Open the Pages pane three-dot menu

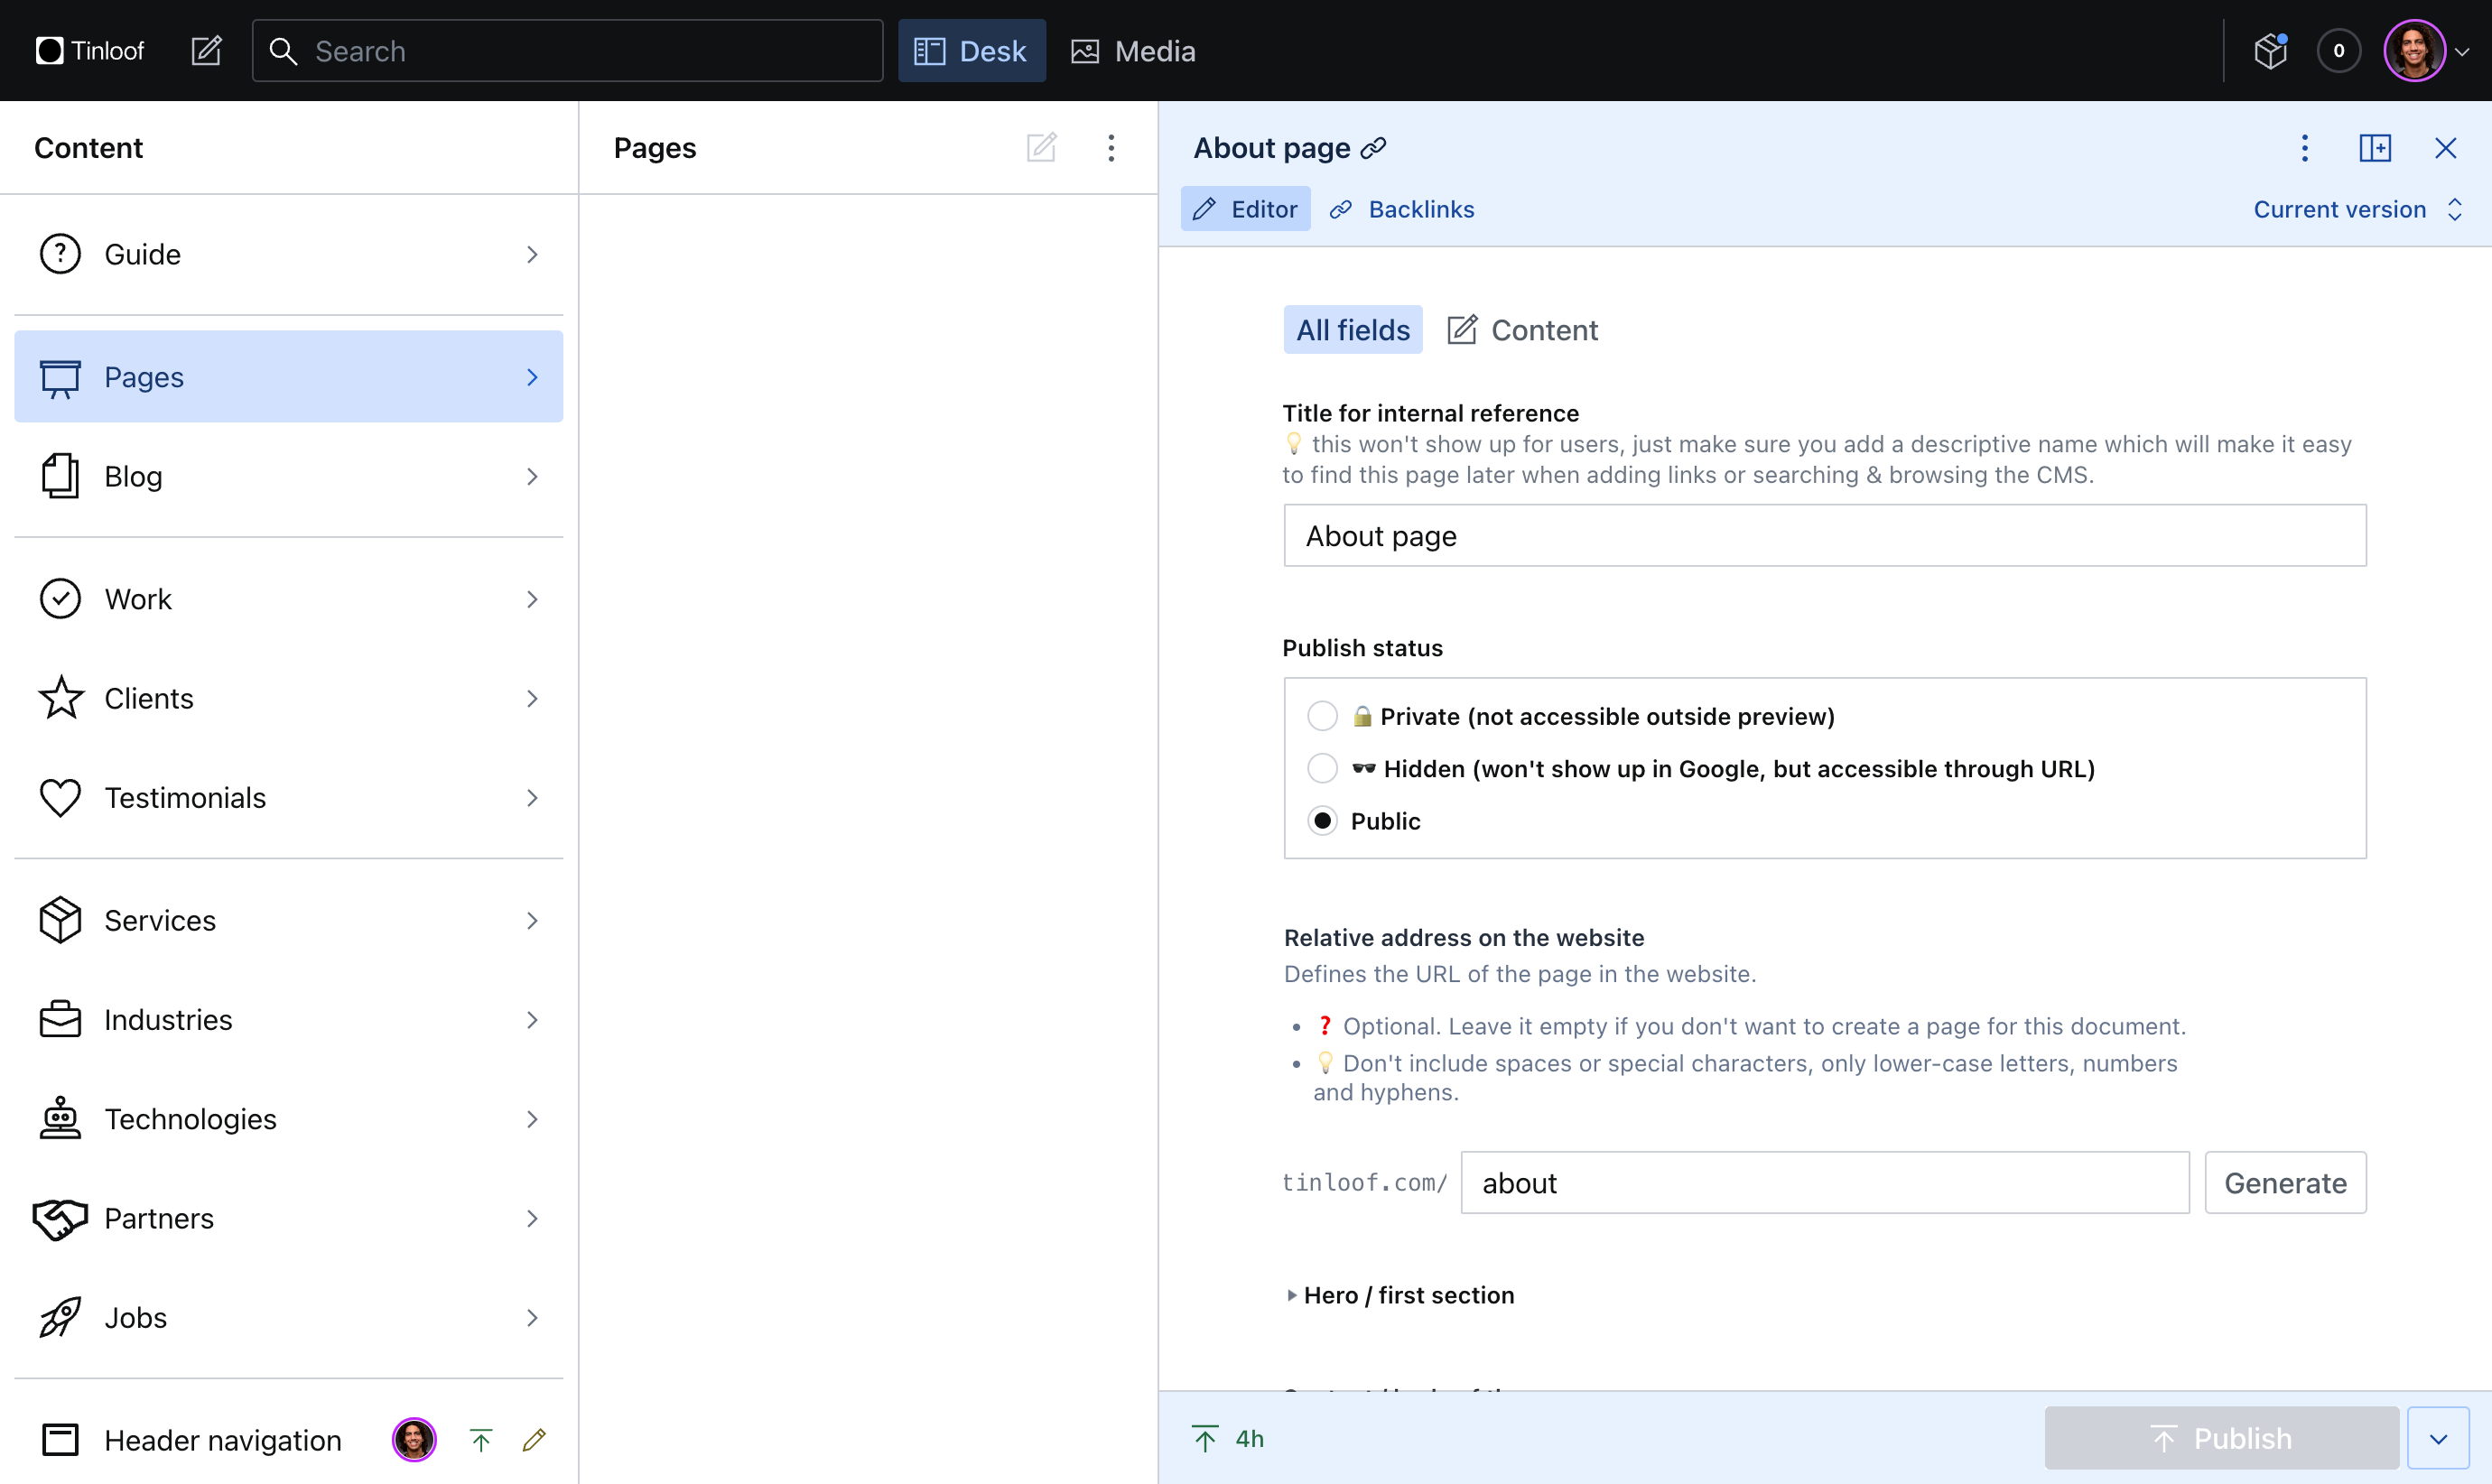click(x=1111, y=148)
